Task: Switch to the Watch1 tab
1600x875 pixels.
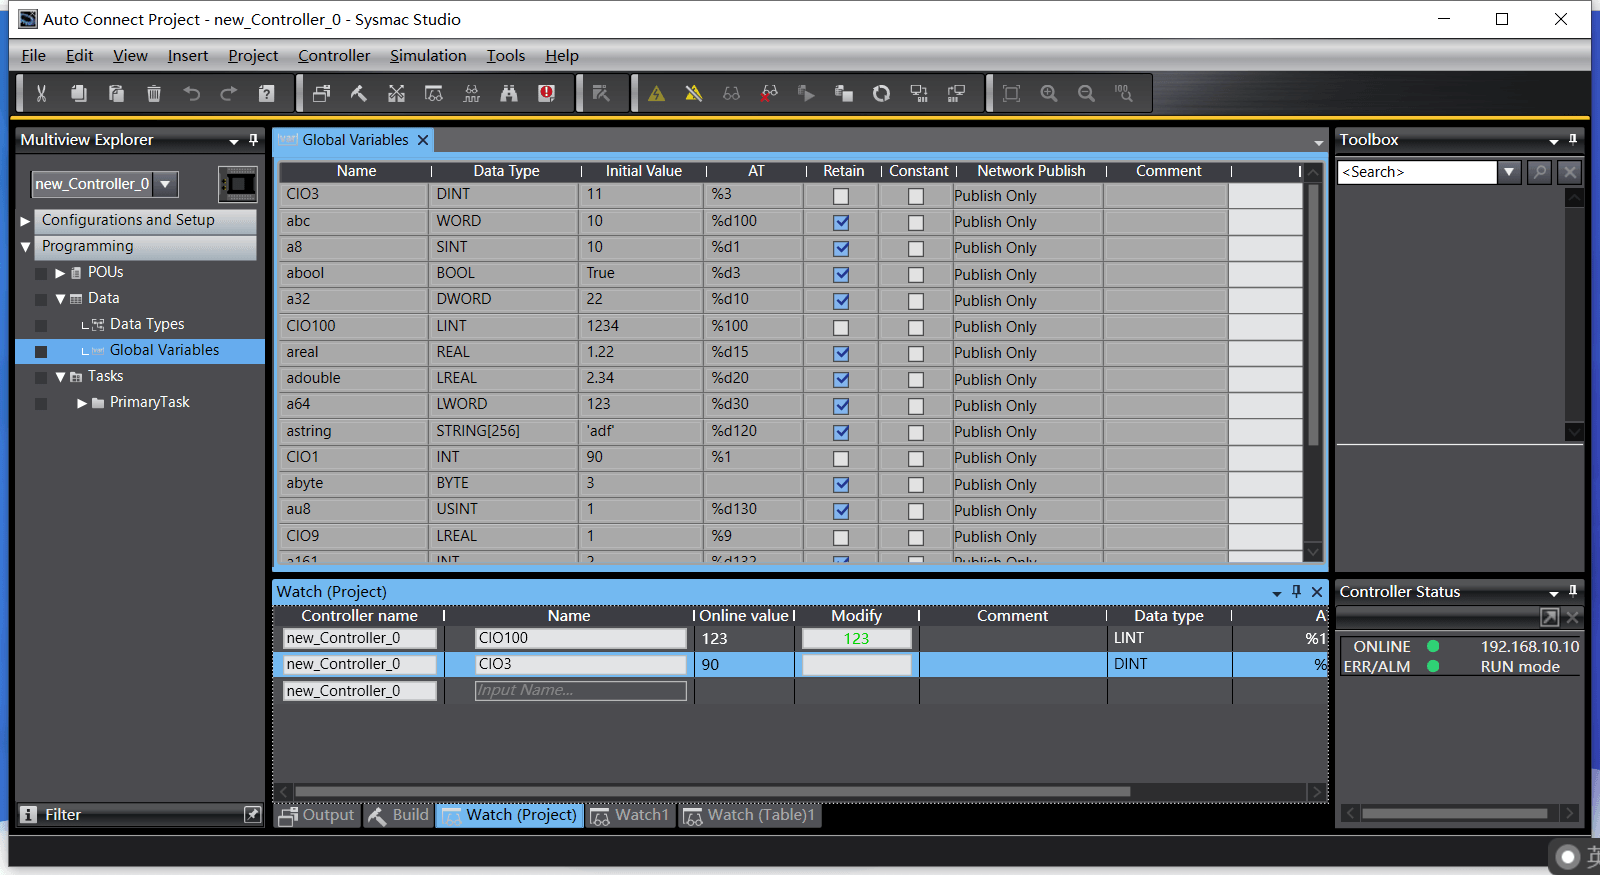Action: (630, 815)
